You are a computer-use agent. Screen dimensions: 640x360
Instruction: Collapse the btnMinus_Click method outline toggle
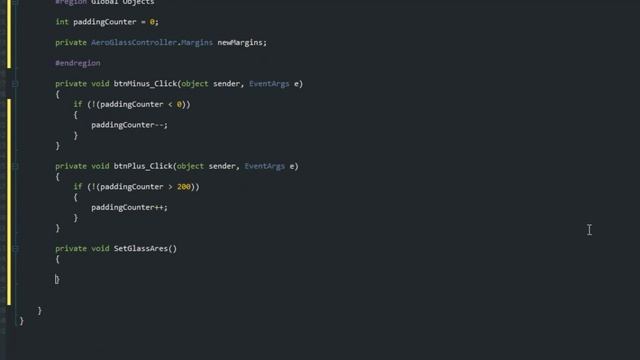[15, 84]
